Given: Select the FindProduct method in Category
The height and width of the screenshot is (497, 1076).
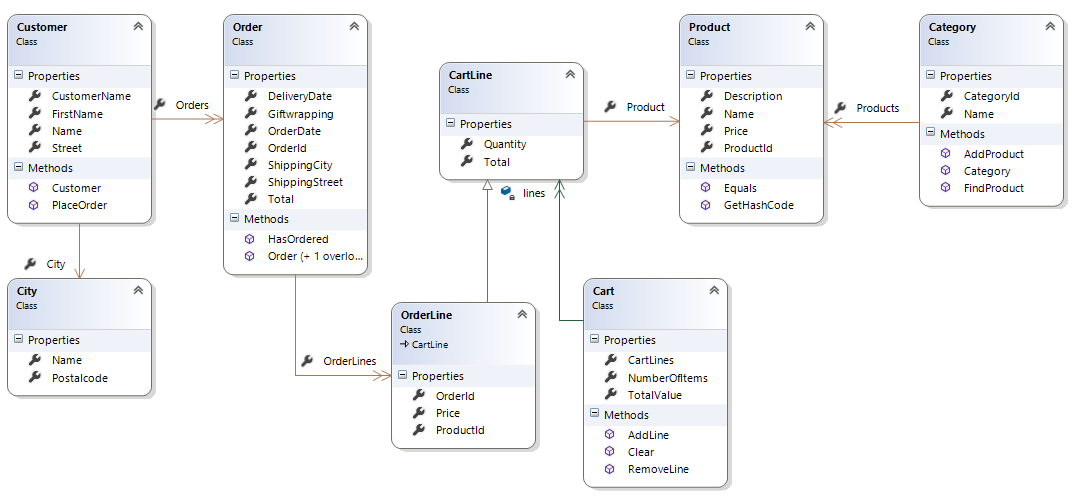Looking at the screenshot, I should [993, 188].
